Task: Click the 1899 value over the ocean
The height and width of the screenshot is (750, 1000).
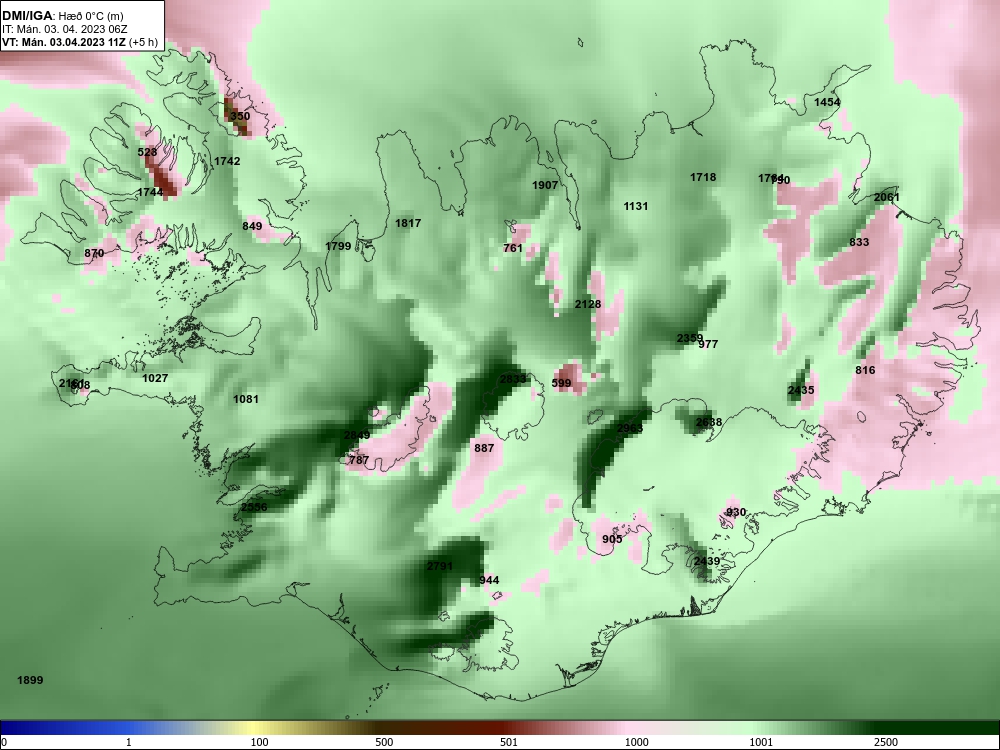Action: (30, 680)
